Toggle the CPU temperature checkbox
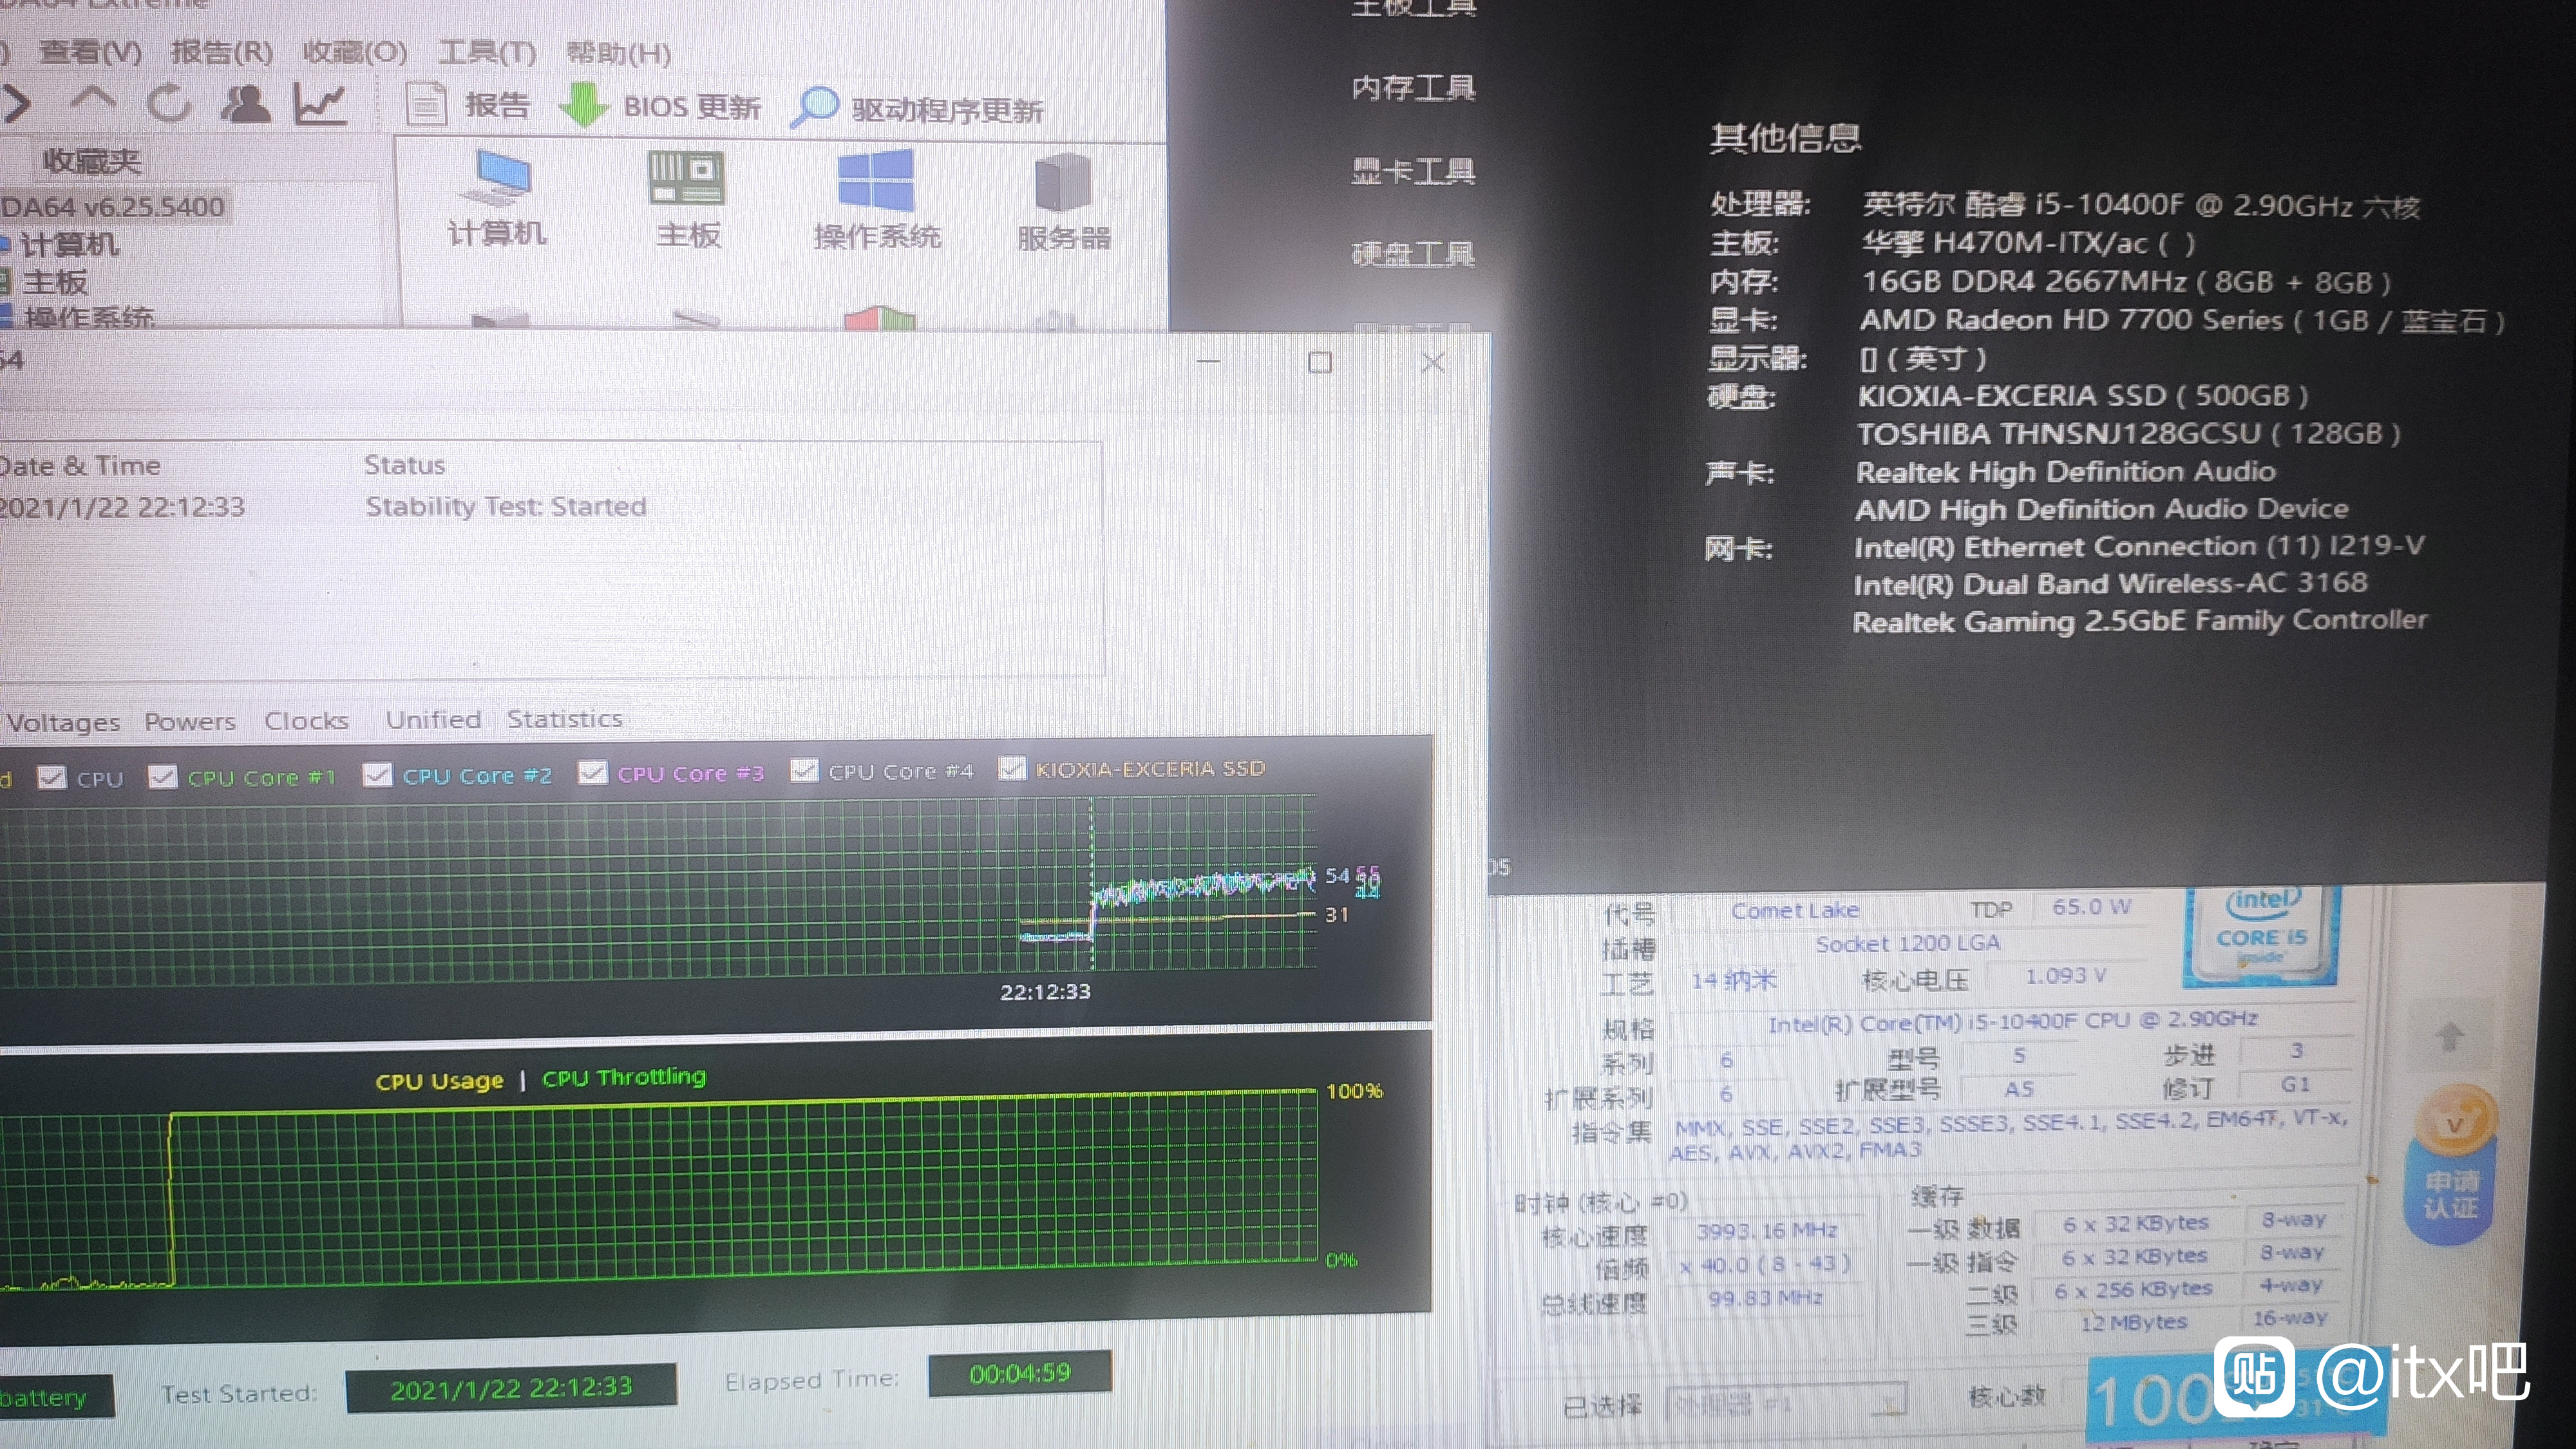This screenshot has width=2576, height=1449. click(x=52, y=778)
